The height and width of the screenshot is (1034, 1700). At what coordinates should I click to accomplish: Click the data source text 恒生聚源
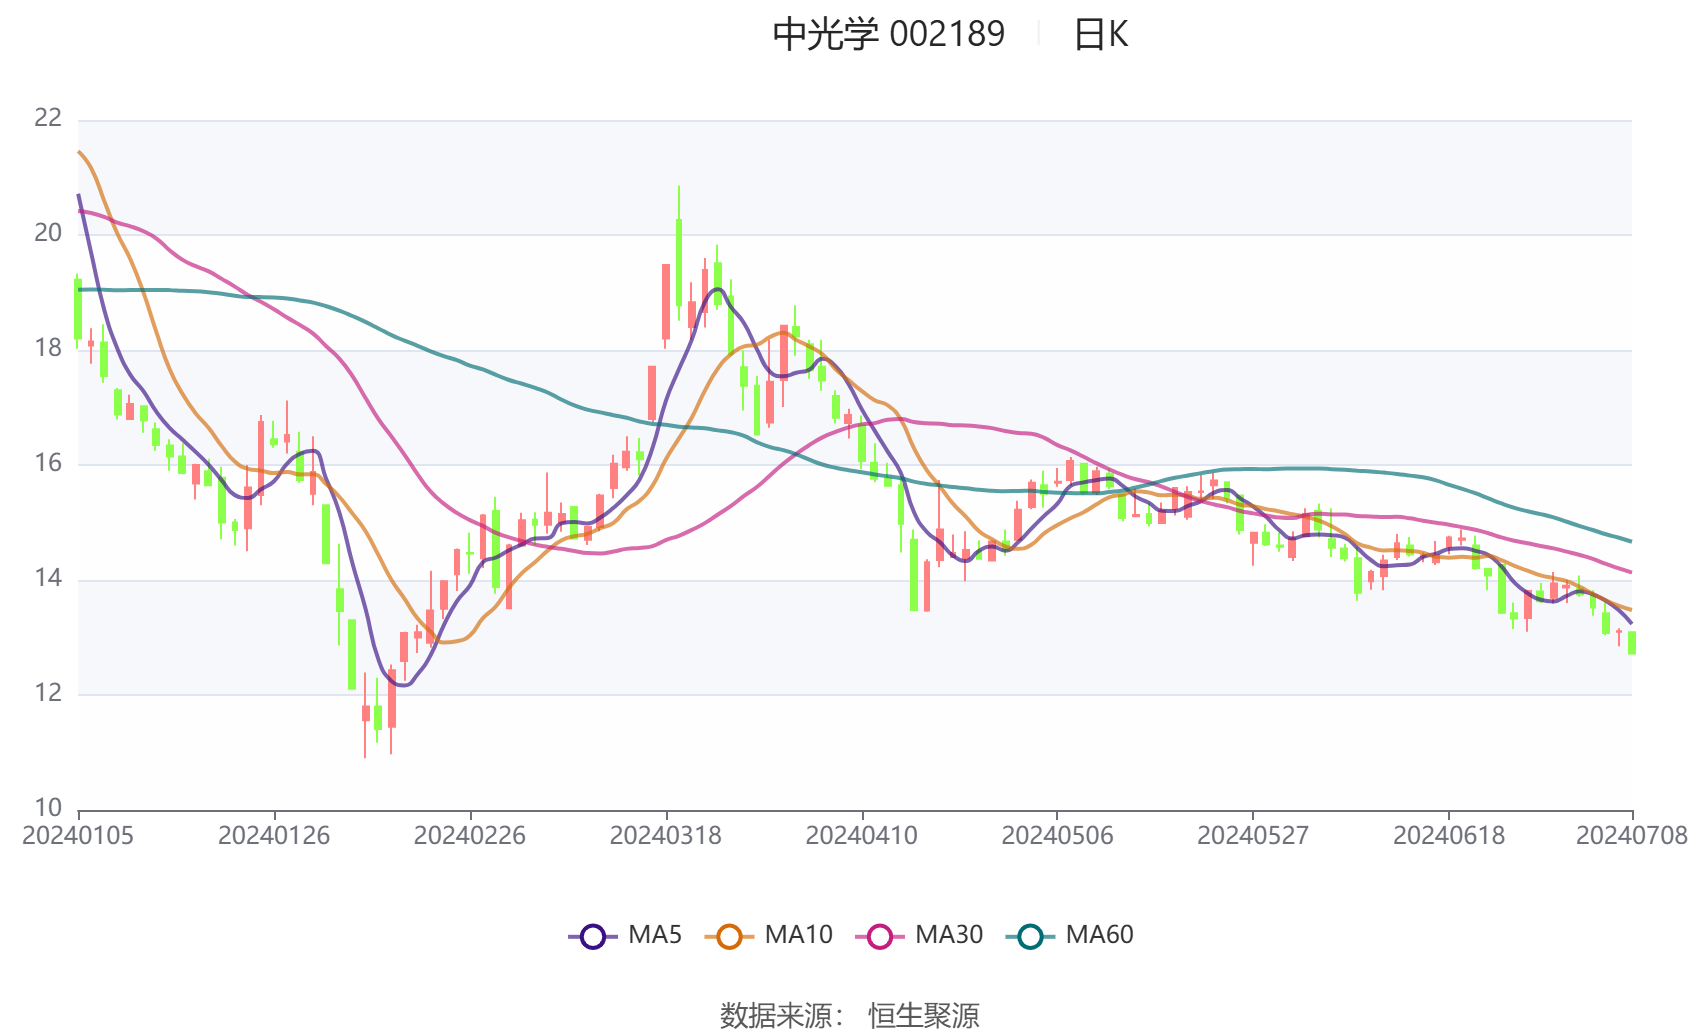[924, 1016]
